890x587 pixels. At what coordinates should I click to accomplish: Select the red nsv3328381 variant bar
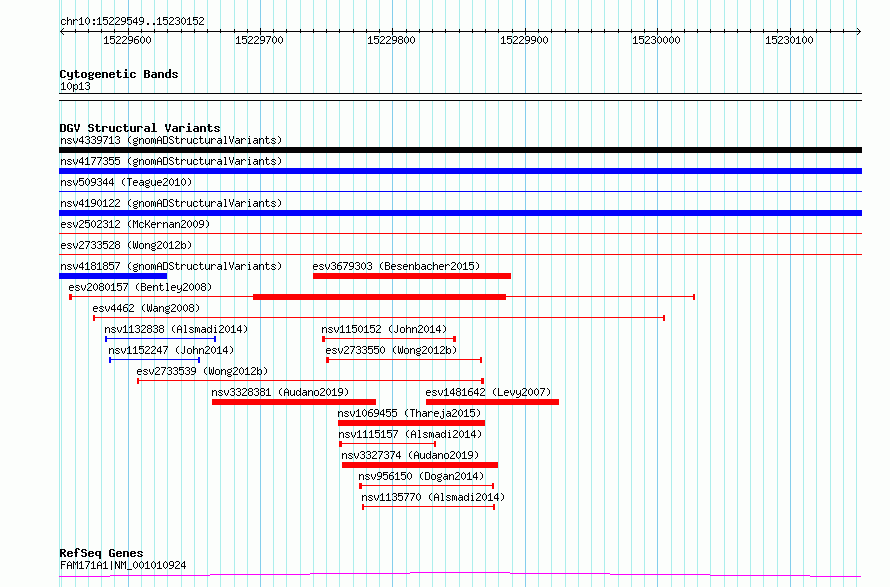294,402
